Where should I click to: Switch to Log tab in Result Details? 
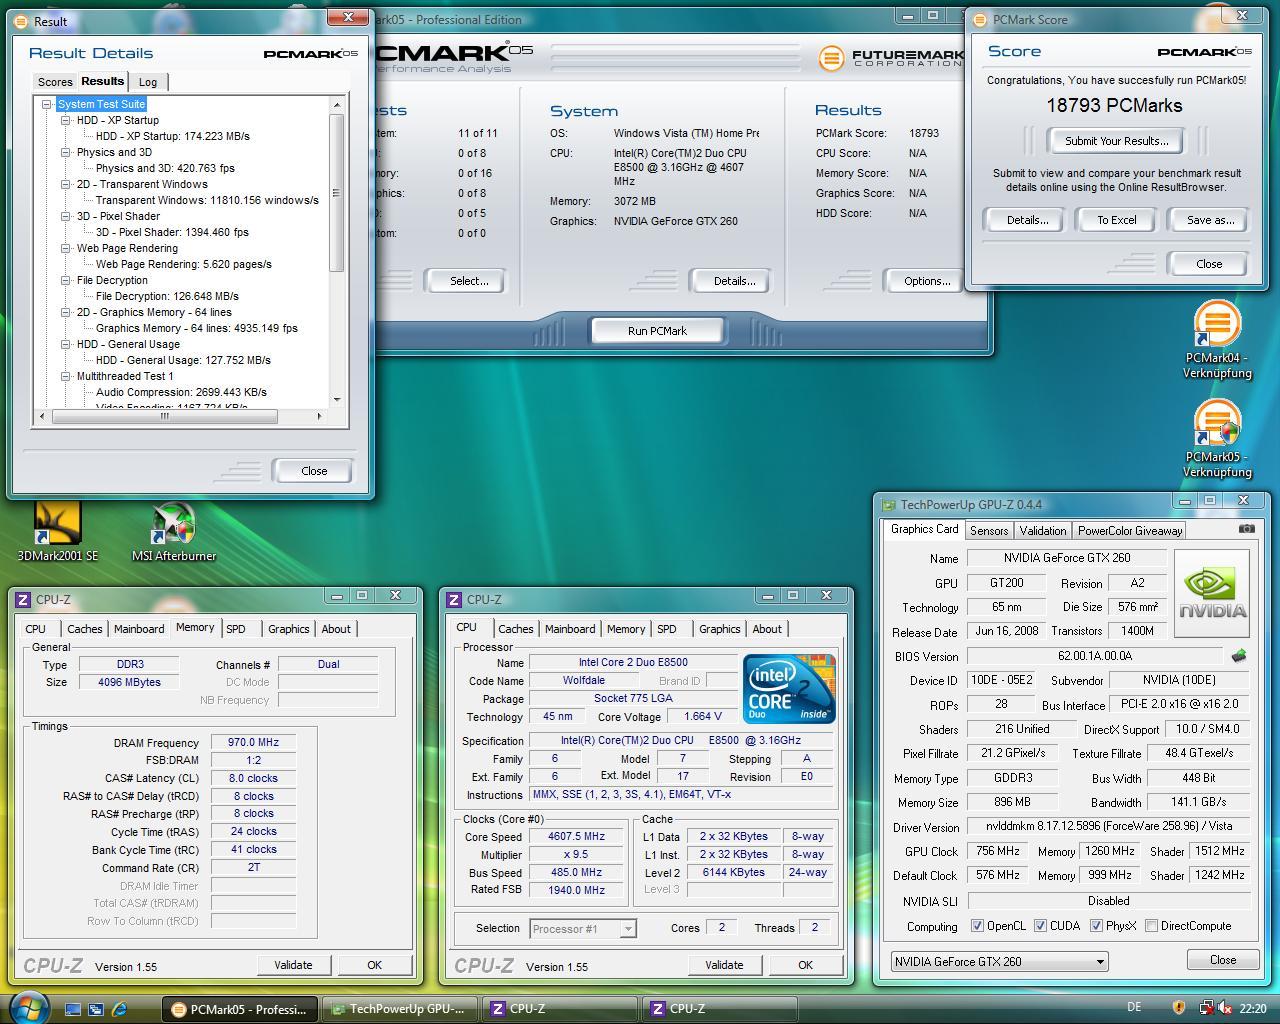[148, 82]
